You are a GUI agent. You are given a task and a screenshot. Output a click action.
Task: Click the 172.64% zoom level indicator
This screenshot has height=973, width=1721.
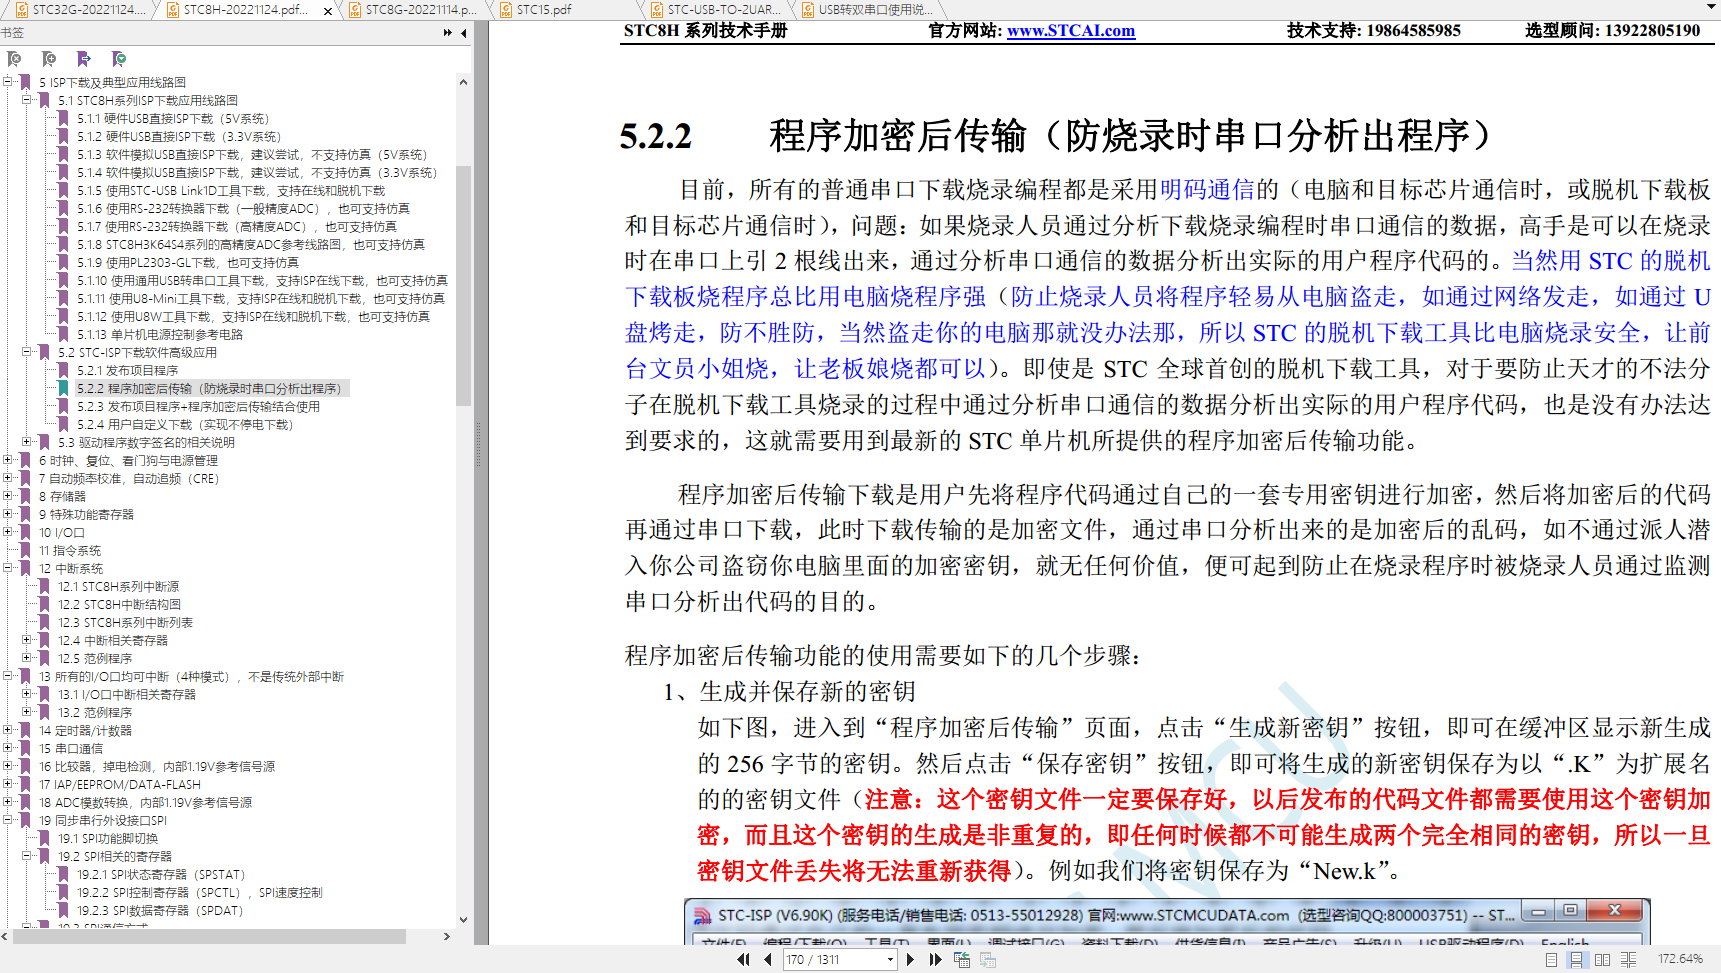1680,959
